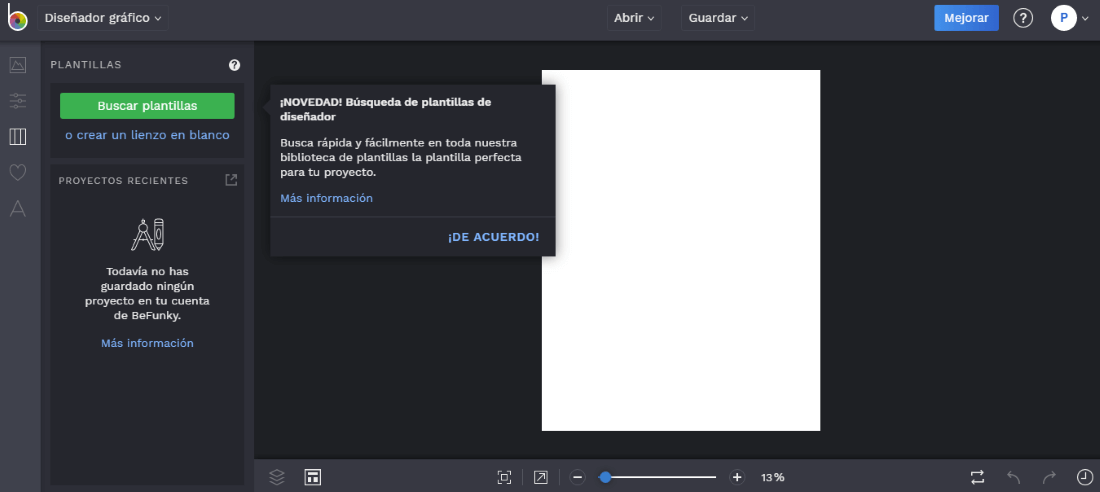Click the fit-to-screen icon
Image resolution: width=1100 pixels, height=492 pixels.
(504, 477)
